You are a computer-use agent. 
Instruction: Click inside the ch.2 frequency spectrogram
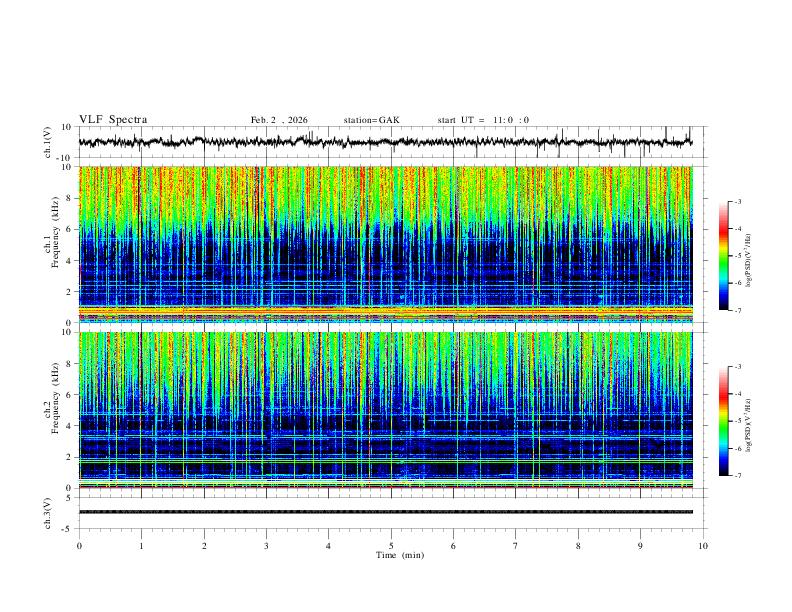click(385, 410)
